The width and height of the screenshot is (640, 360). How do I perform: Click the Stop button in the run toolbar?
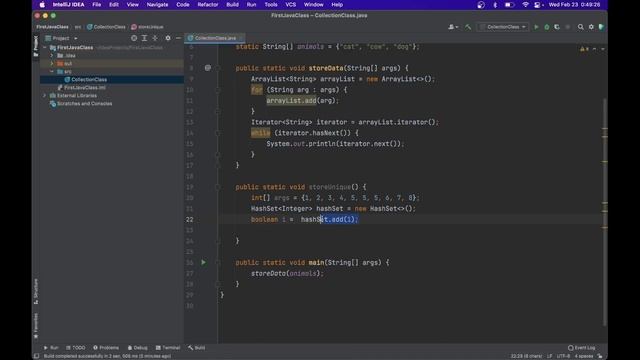[567, 27]
